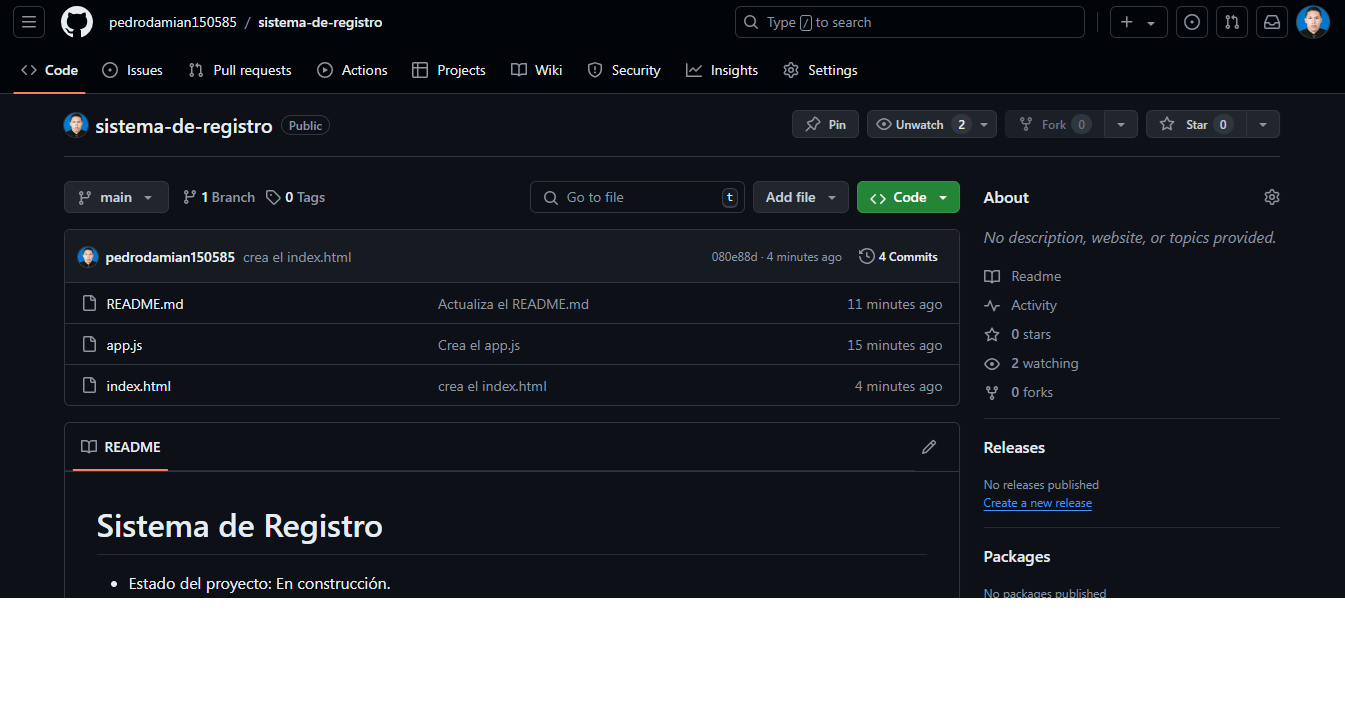Open the user profile avatar menu

pyautogui.click(x=1313, y=22)
